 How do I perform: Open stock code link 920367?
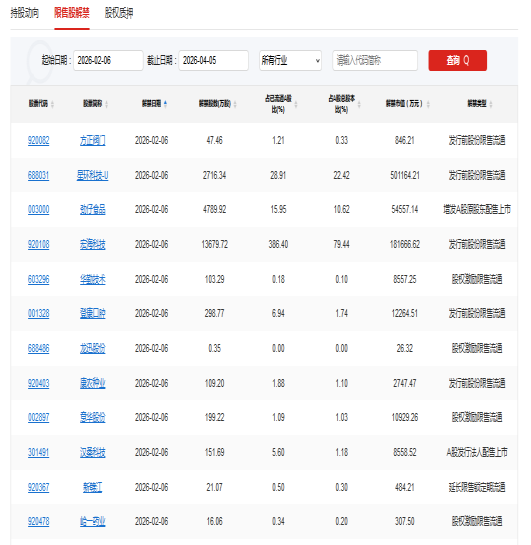(x=39, y=487)
